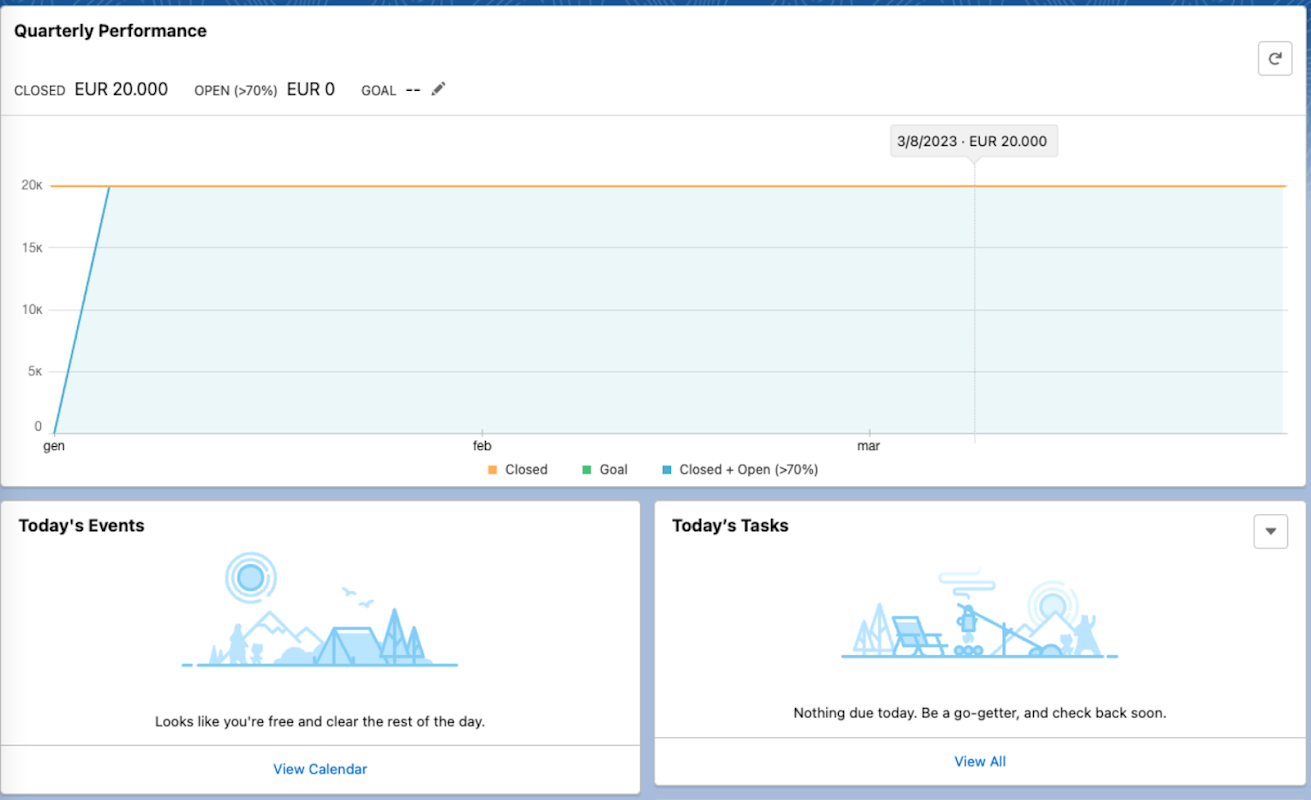Toggle the Closed series in the legend
Viewport: 1311px width, 800px height.
pyautogui.click(x=517, y=469)
